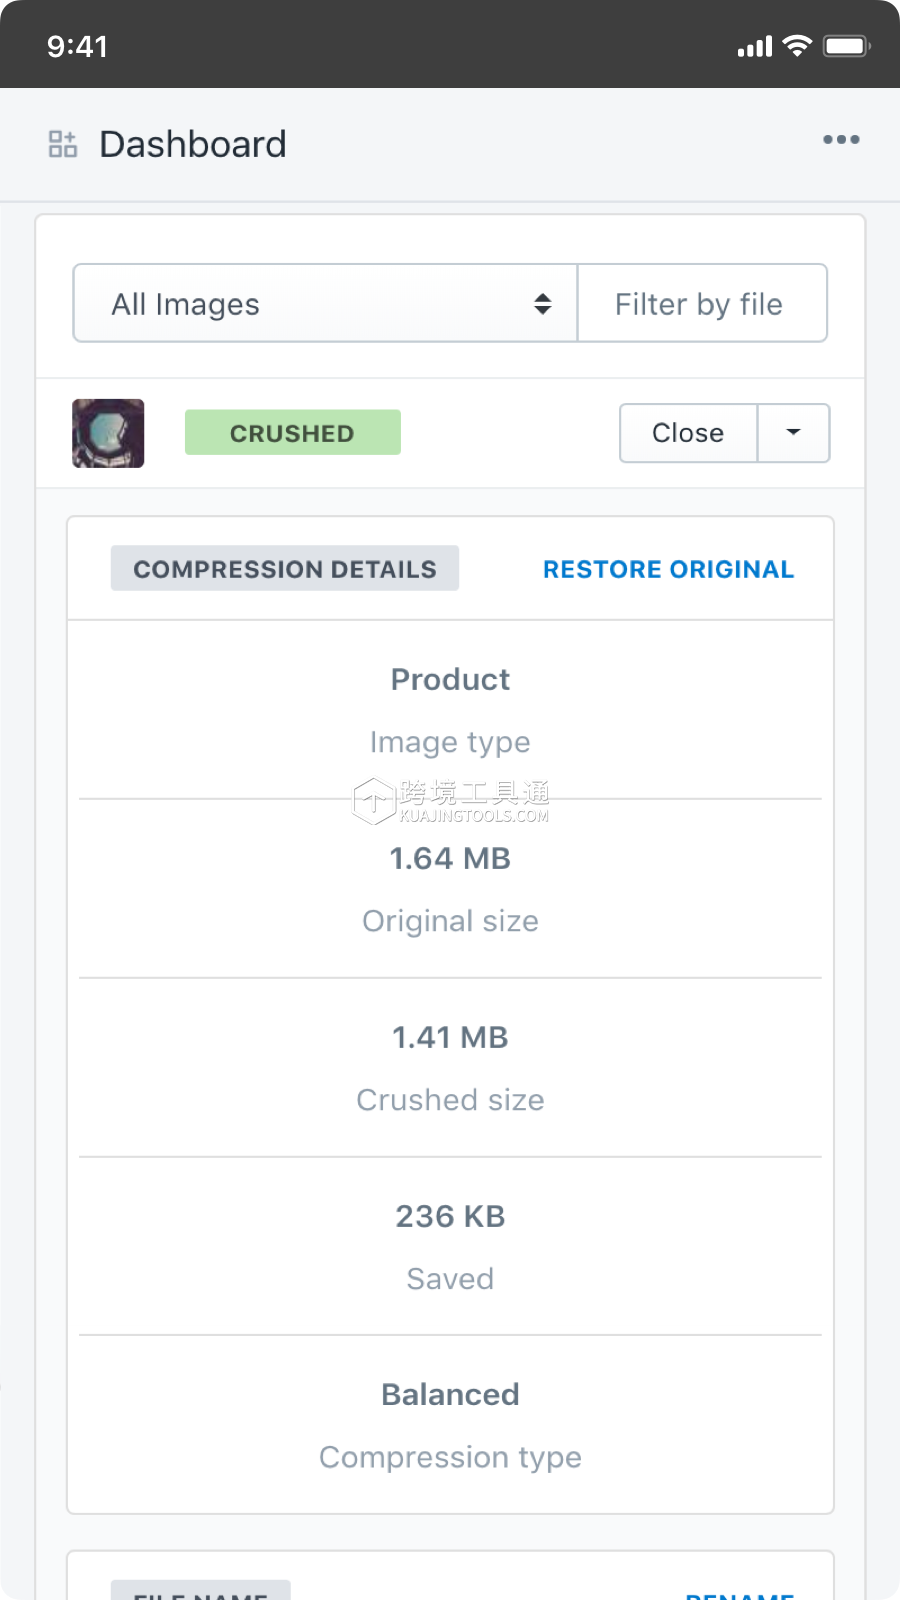Expand the caret menu beside Close
900x1600 pixels.
point(794,433)
